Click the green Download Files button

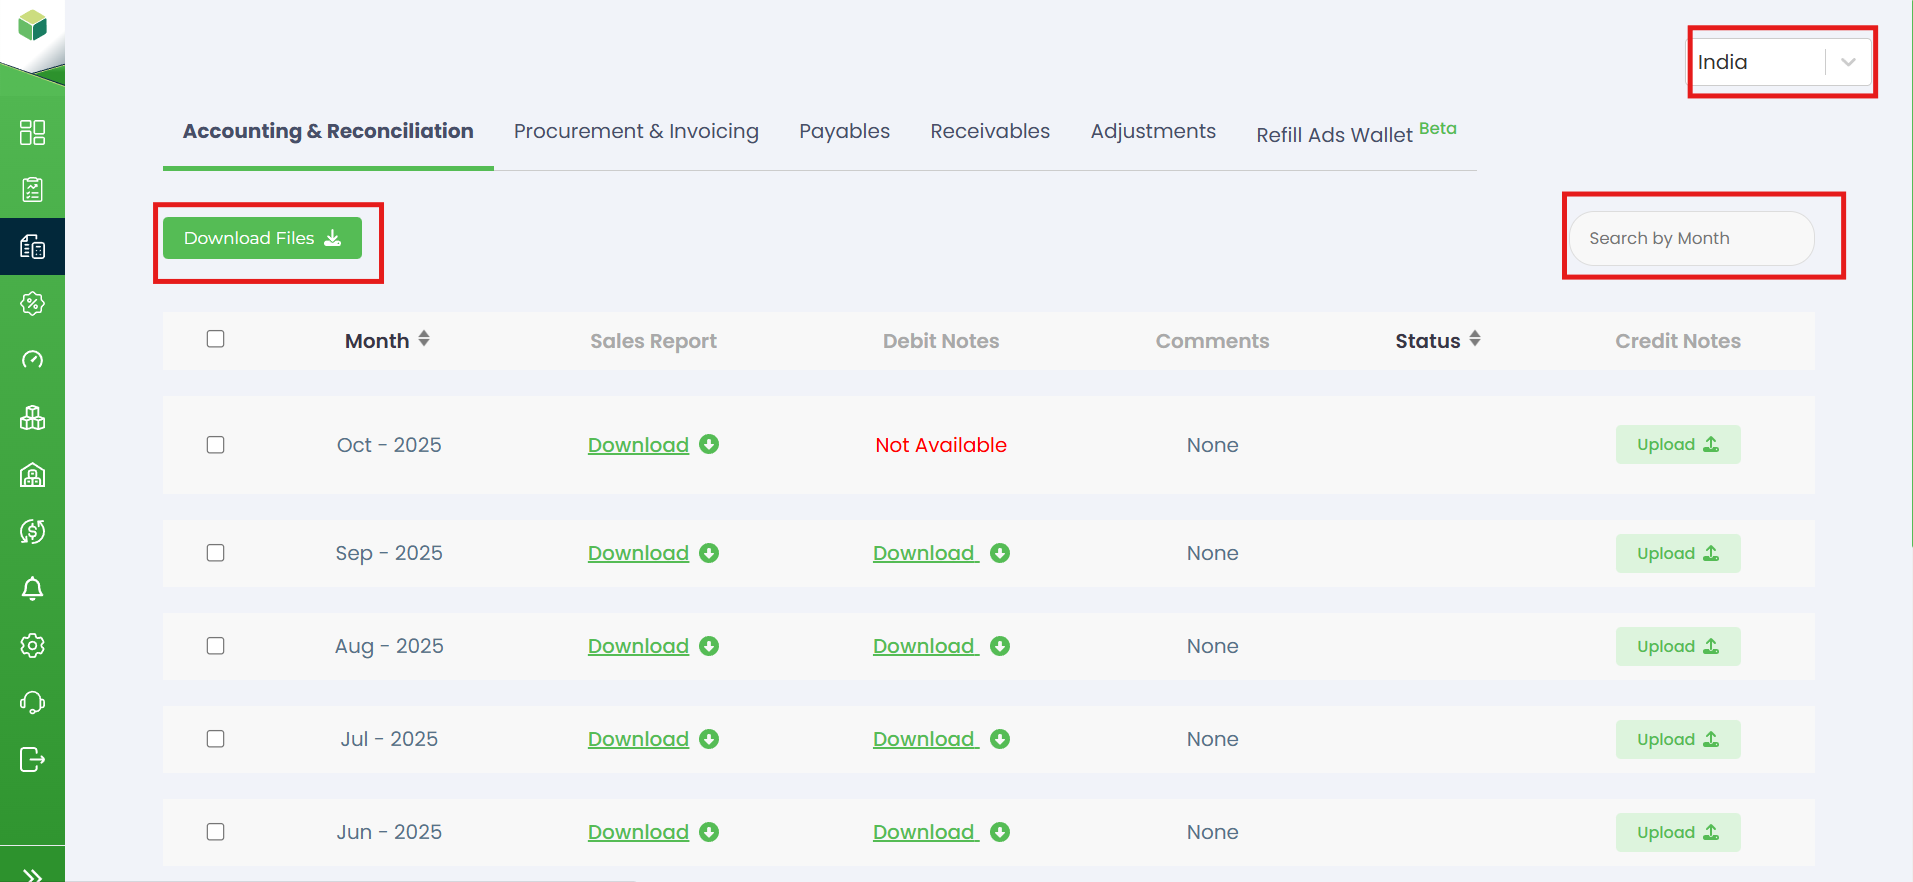[x=262, y=238]
